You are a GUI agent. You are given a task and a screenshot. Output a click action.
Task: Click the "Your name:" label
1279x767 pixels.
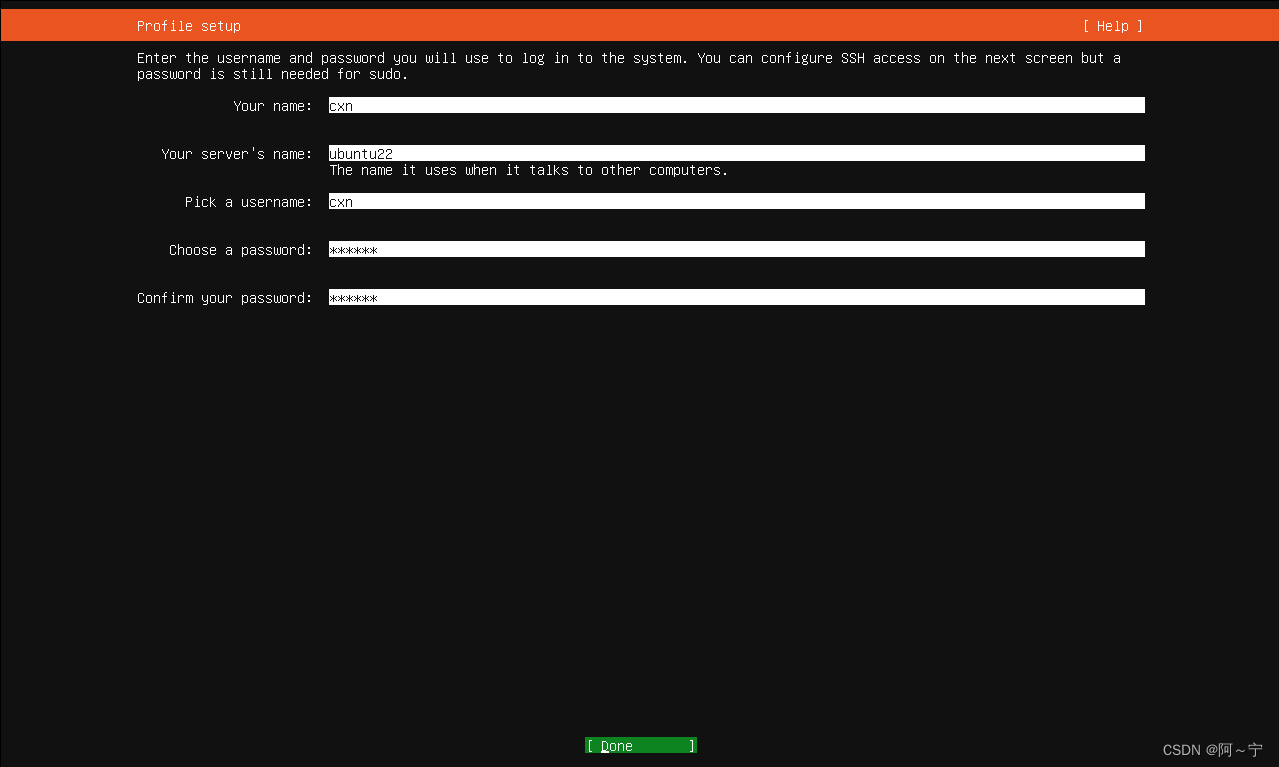point(273,106)
